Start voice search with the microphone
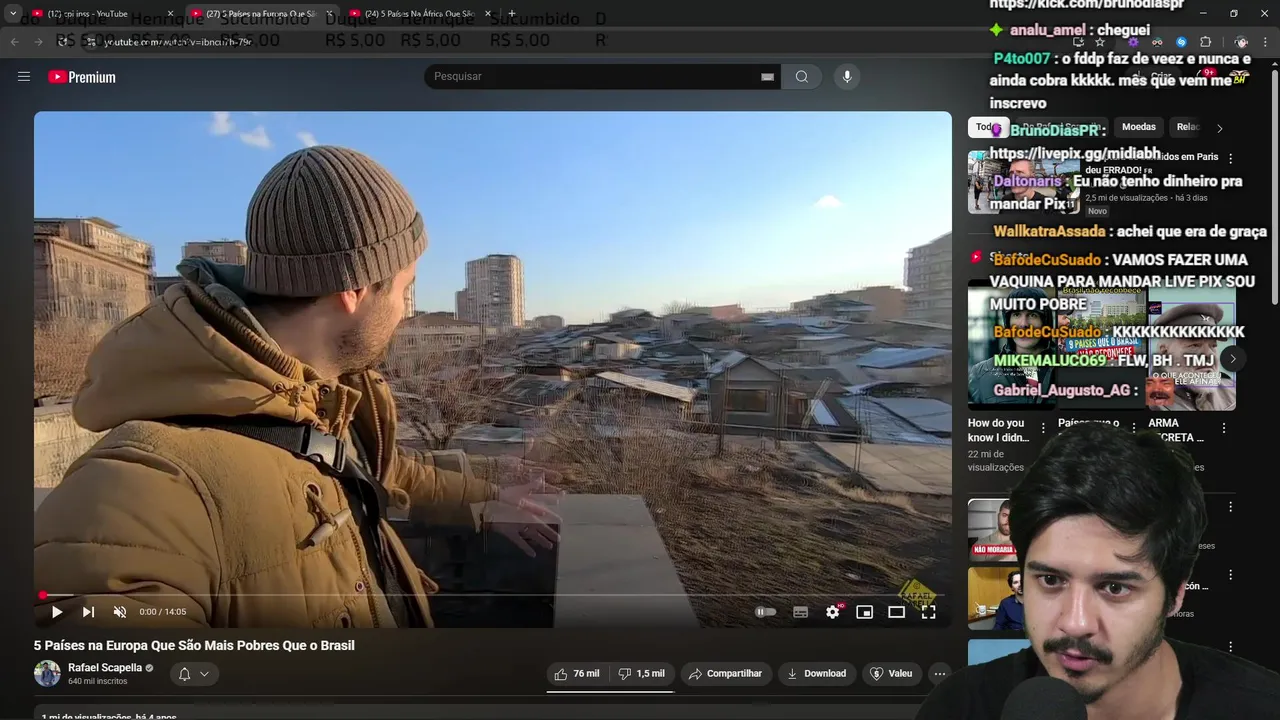 [847, 77]
